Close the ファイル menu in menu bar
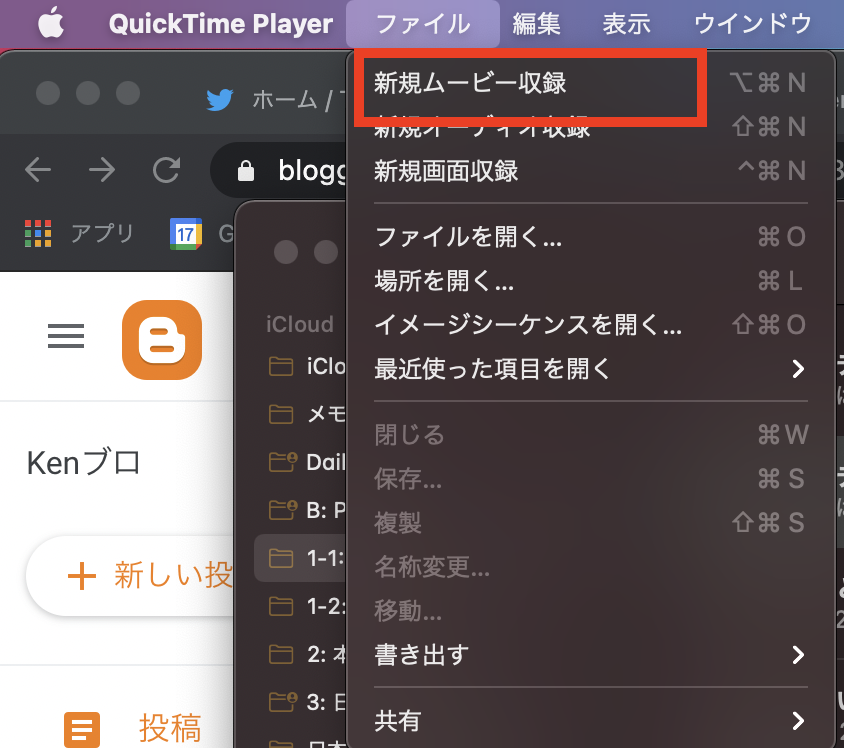Image resolution: width=844 pixels, height=748 pixels. tap(423, 24)
